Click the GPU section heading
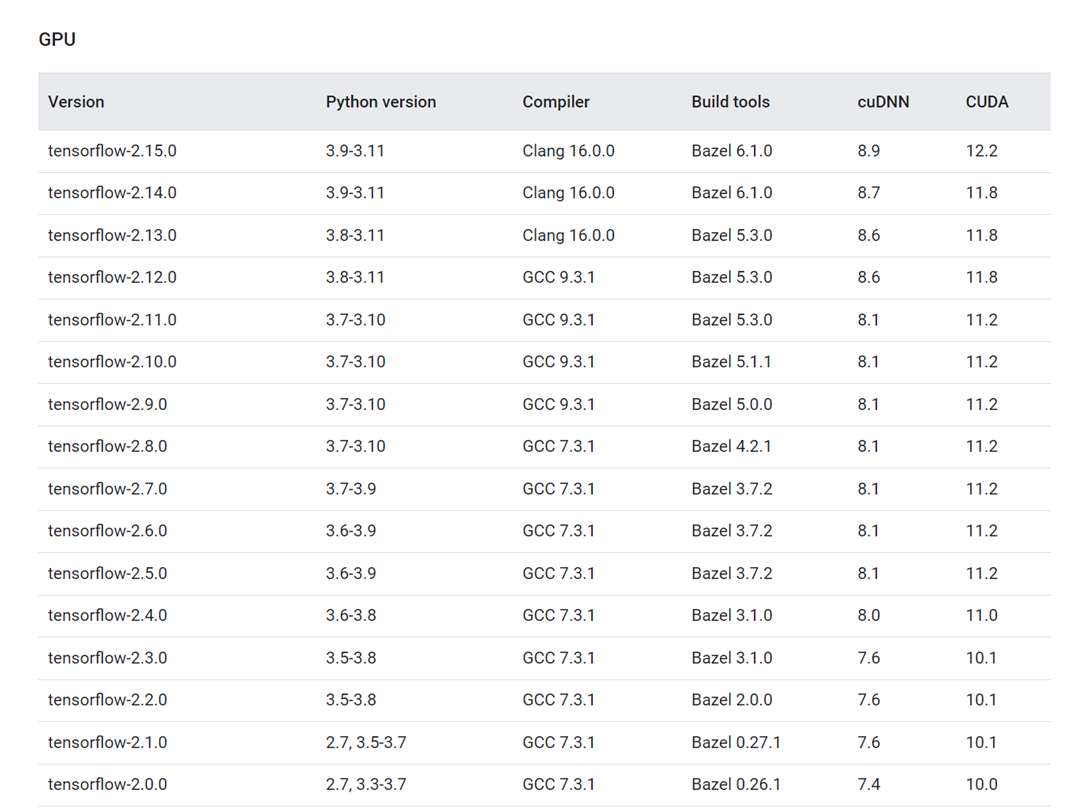1087x811 pixels. 57,40
